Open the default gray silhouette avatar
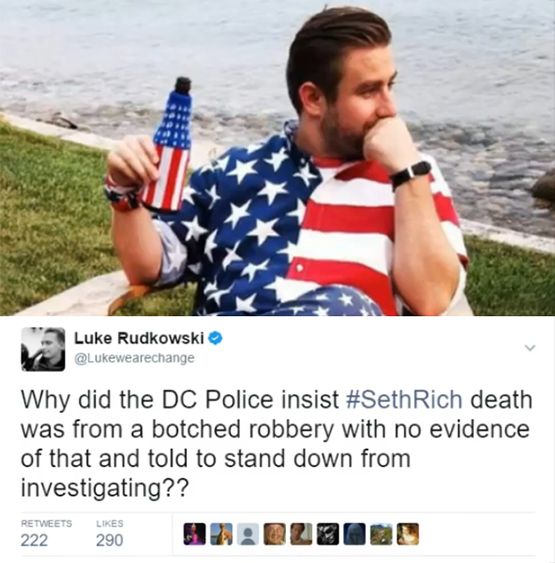Image resolution: width=555 pixels, height=563 pixels. (x=248, y=534)
